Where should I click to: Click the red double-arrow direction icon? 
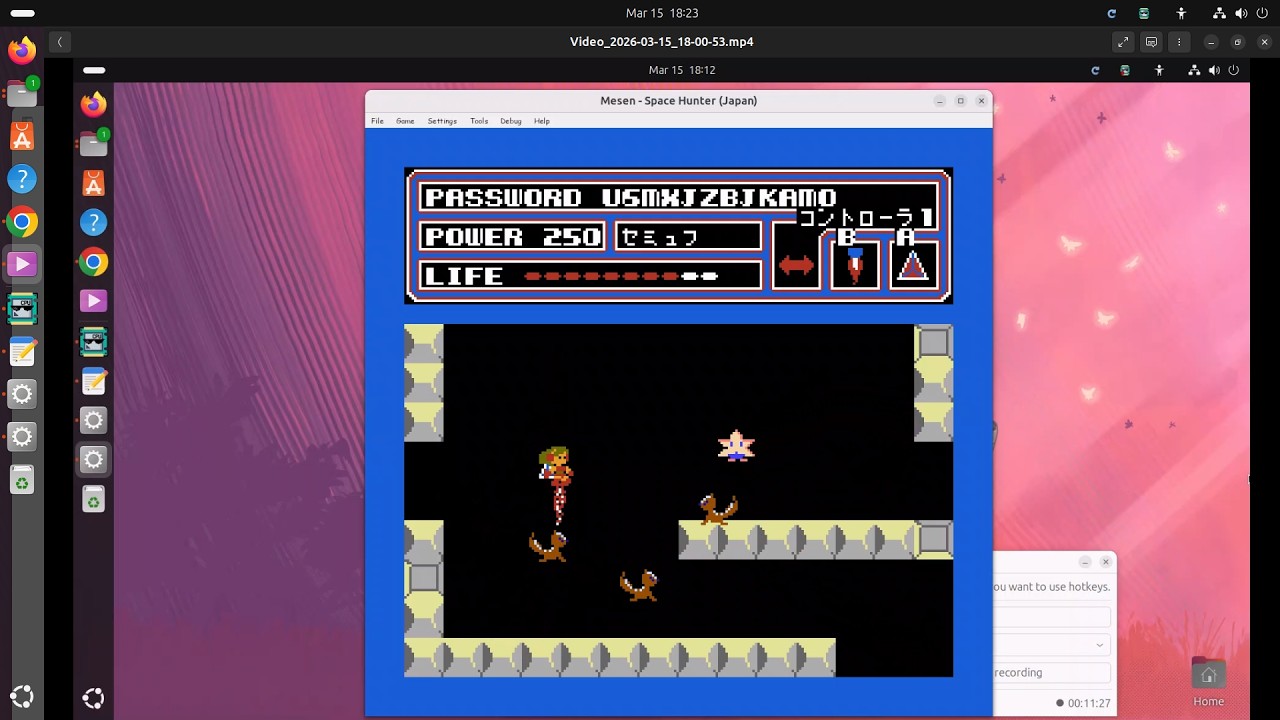[x=796, y=265]
